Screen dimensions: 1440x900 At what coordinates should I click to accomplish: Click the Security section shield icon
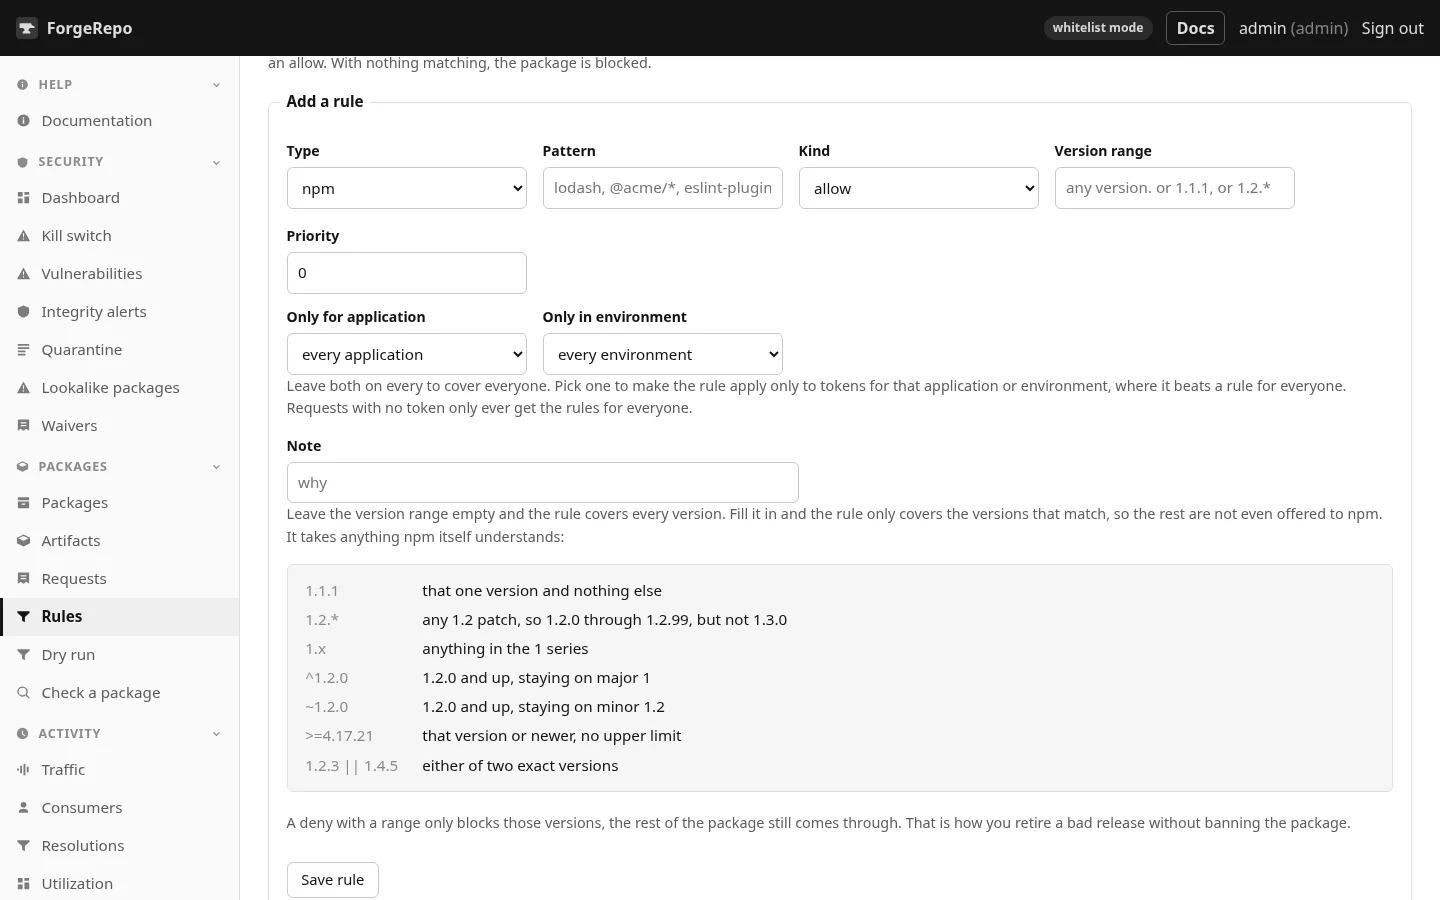click(22, 162)
